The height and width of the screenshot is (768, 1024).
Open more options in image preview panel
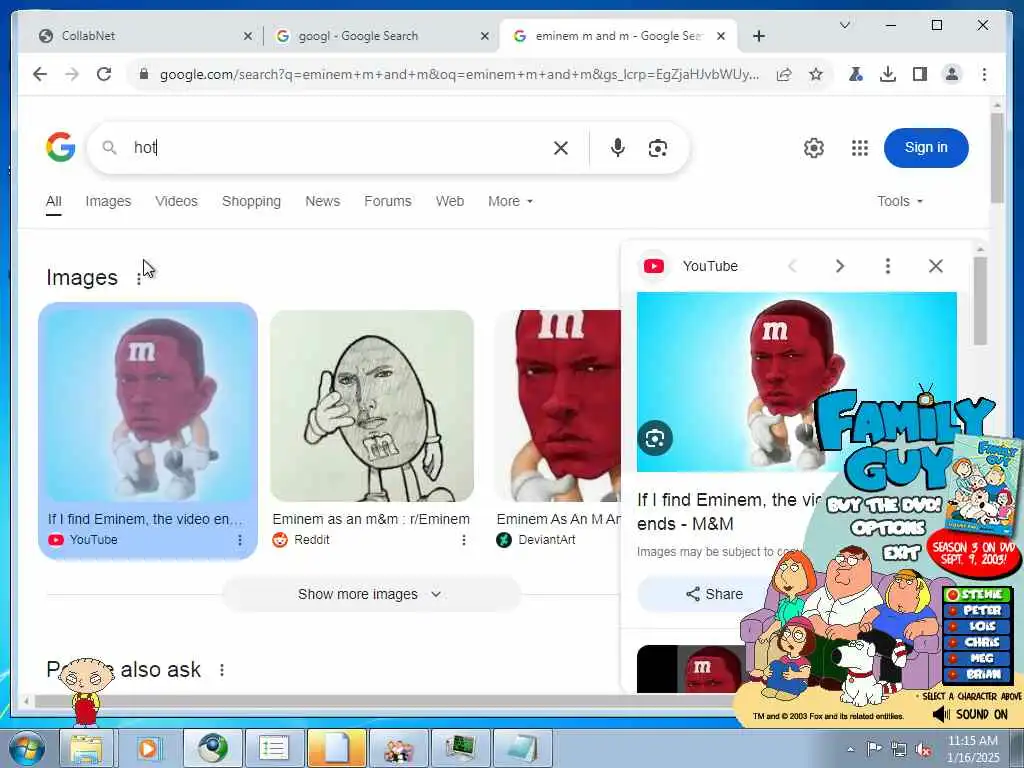click(888, 266)
